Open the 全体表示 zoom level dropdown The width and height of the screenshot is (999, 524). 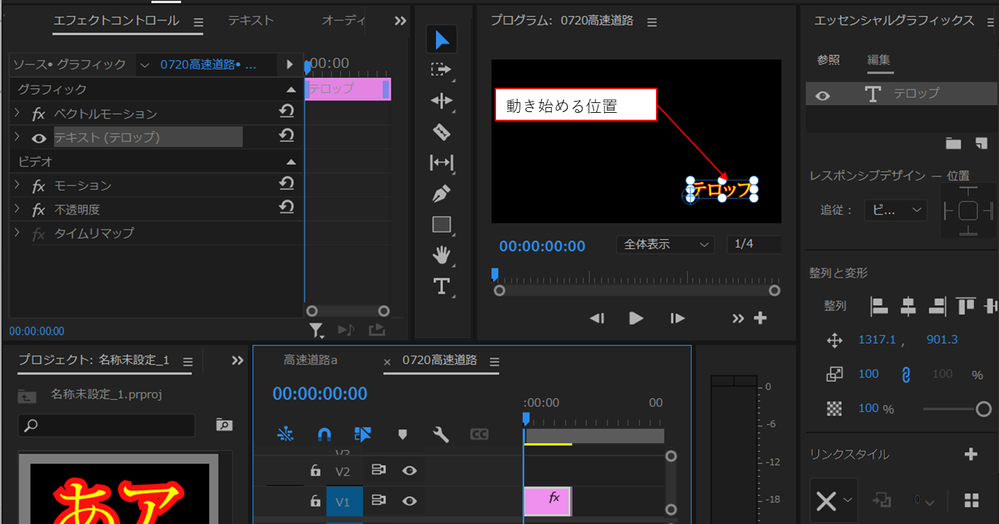pyautogui.click(x=665, y=245)
